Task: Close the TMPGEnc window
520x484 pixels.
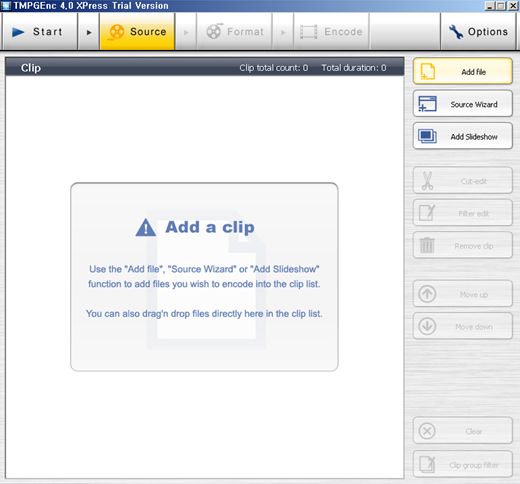Action: click(513, 6)
